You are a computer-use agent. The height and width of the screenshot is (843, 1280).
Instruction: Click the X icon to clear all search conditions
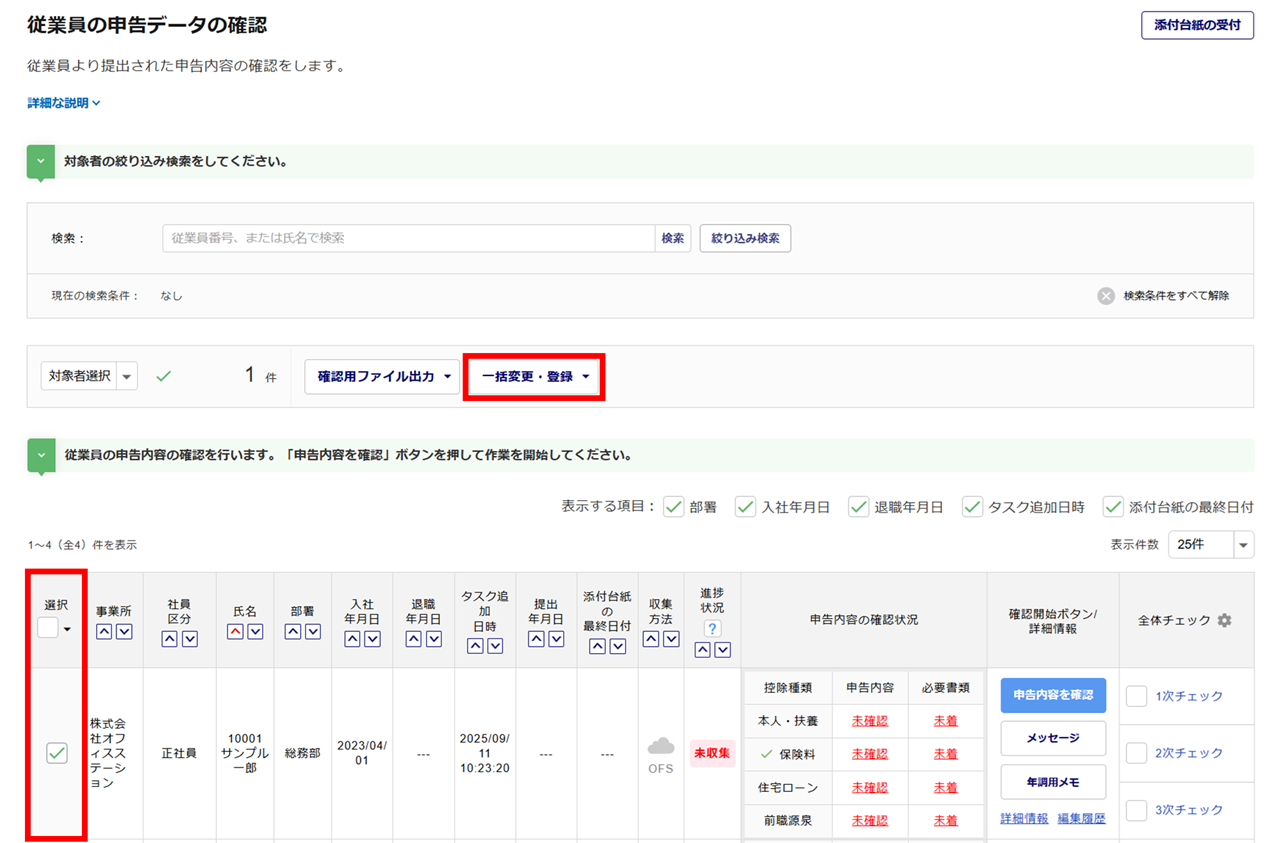[x=1105, y=296]
